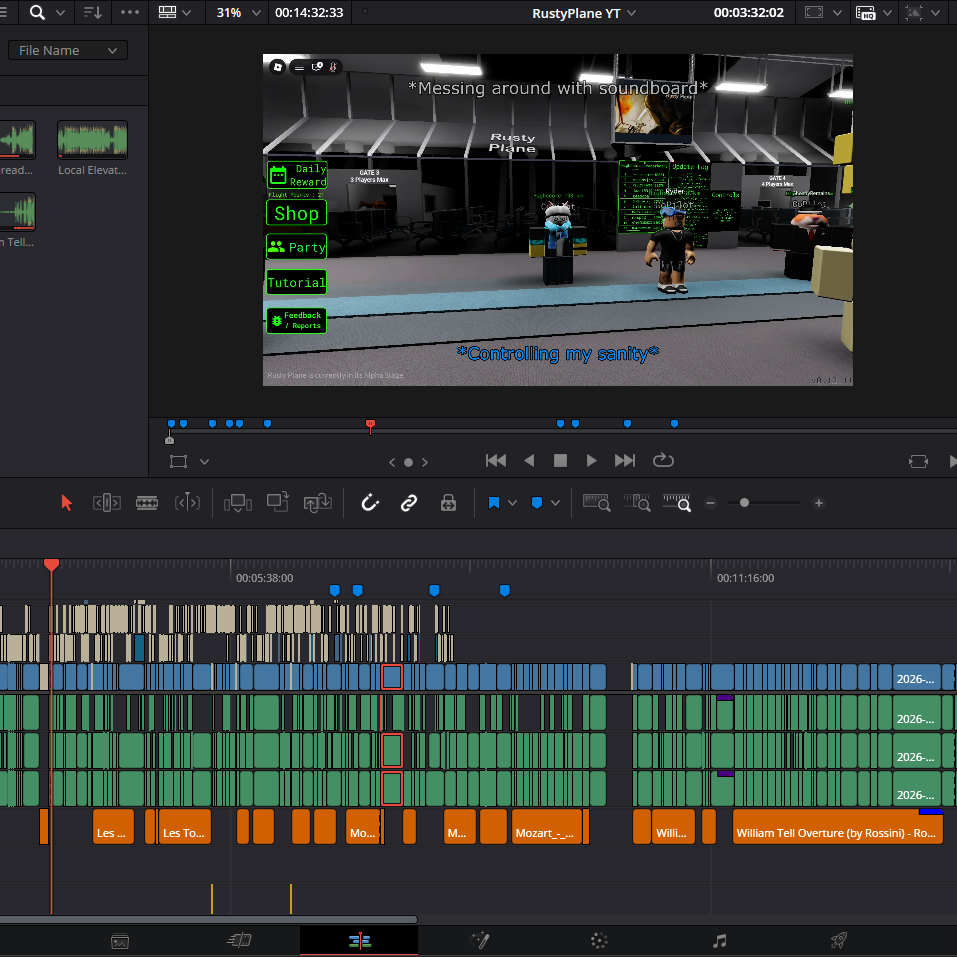Click the Replace Clip toolbar icon
This screenshot has width=957, height=957.
click(x=317, y=503)
